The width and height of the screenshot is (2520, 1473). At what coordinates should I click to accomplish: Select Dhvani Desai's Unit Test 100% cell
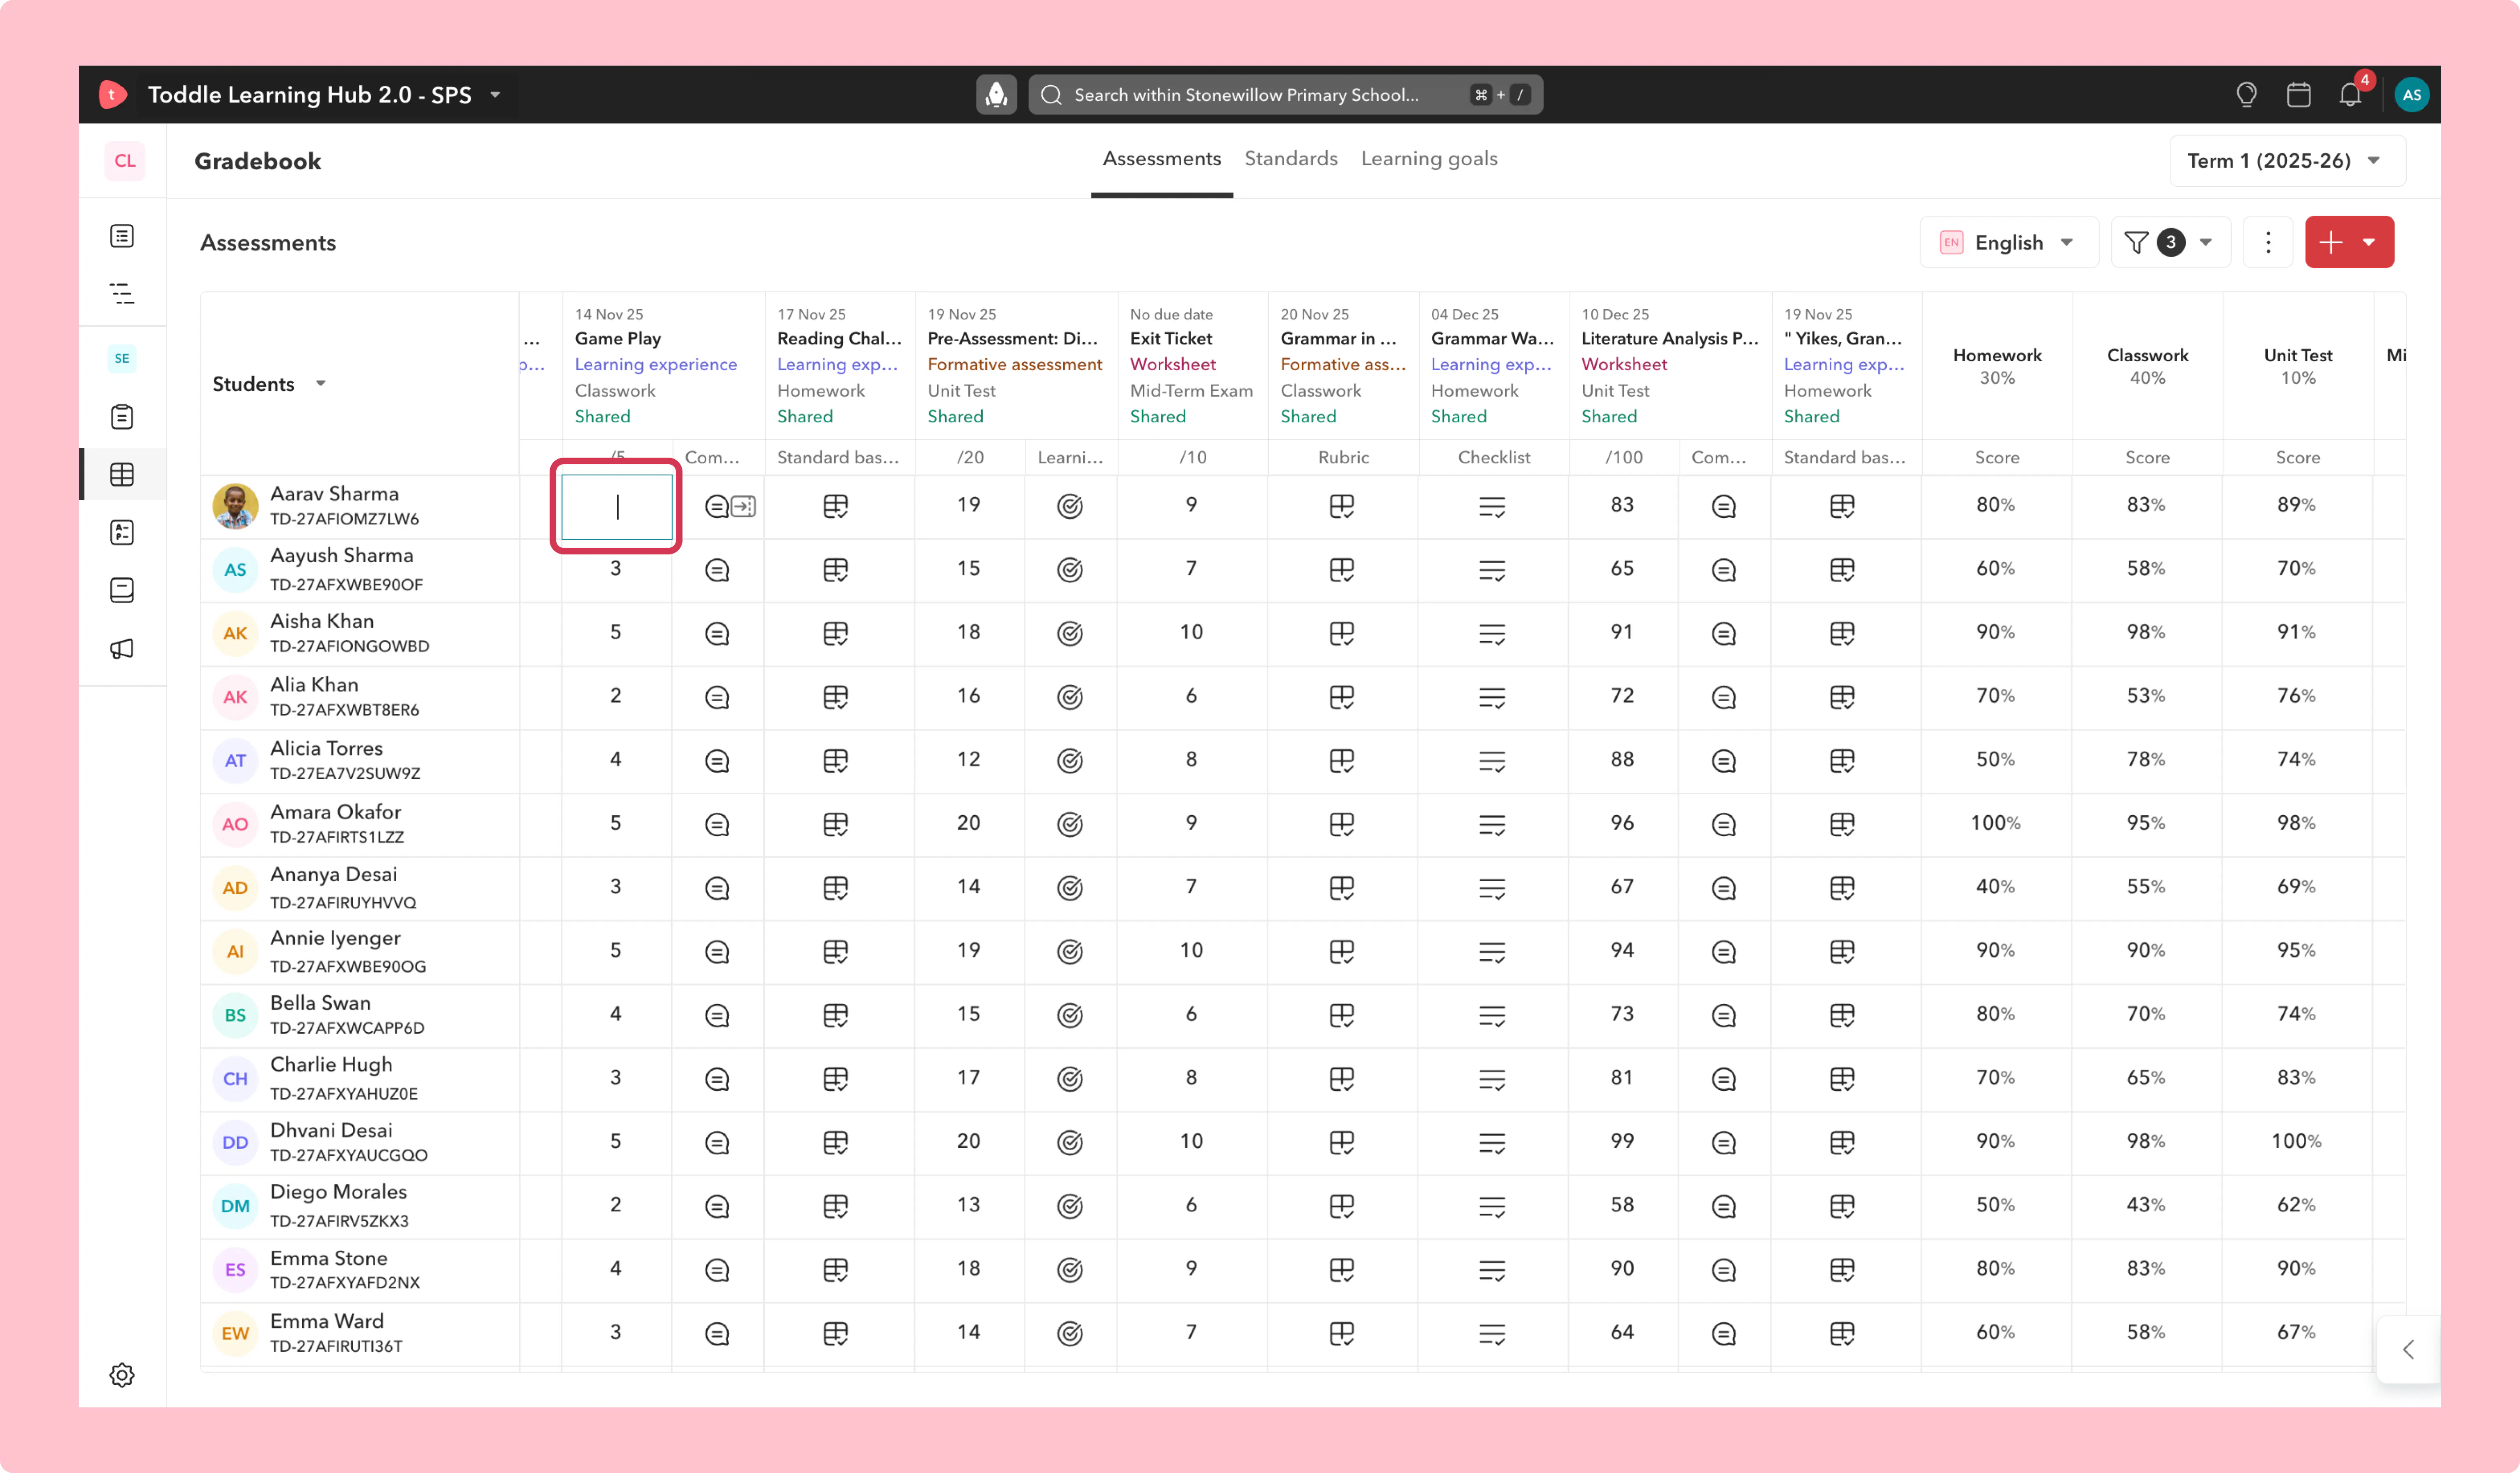click(x=2296, y=1142)
